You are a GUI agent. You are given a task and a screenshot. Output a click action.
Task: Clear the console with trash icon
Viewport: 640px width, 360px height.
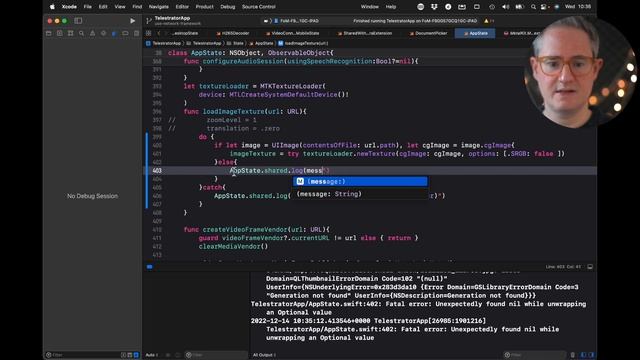pos(573,355)
